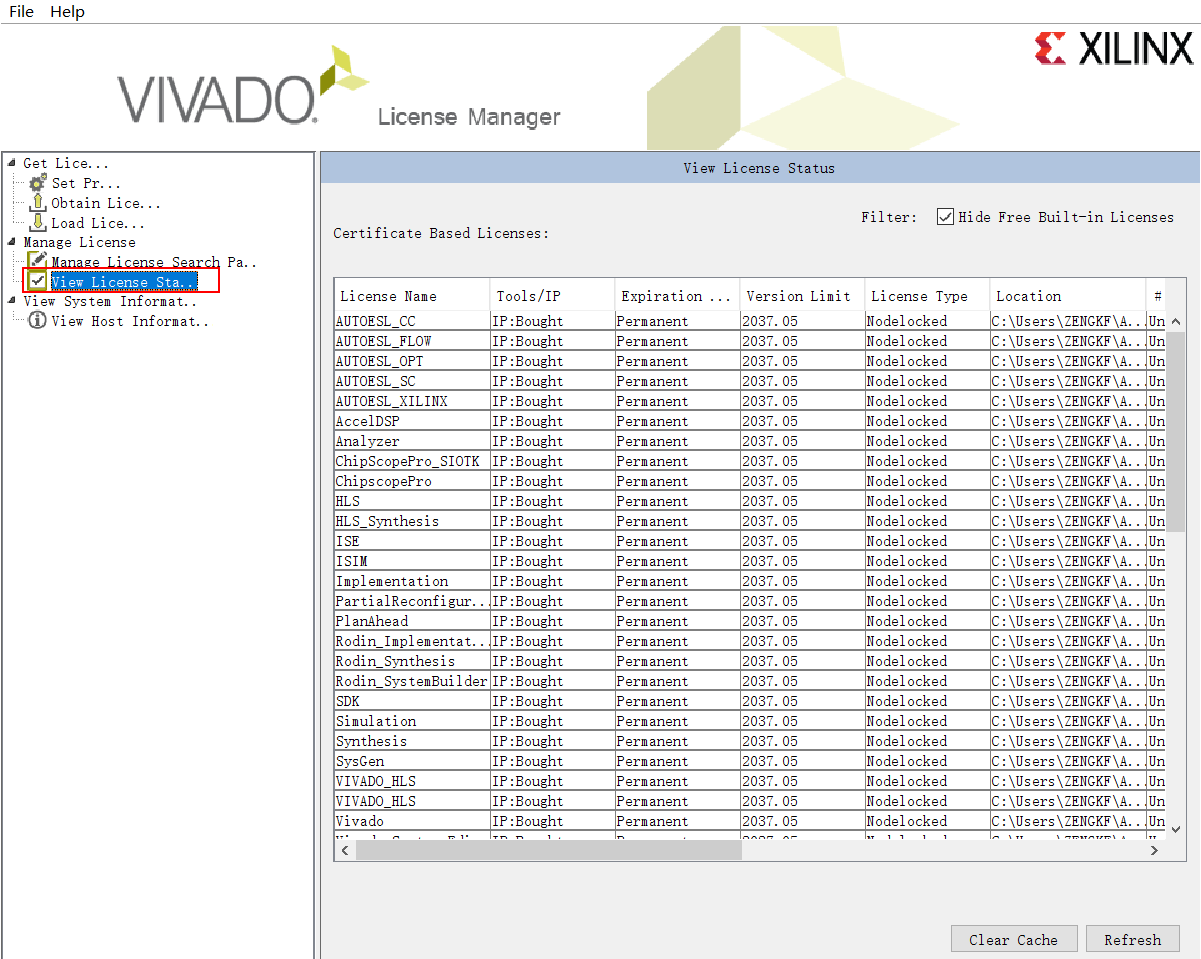Click the horizontal scrollbar right arrow
Screen dimensions: 1201x959
tap(1154, 850)
